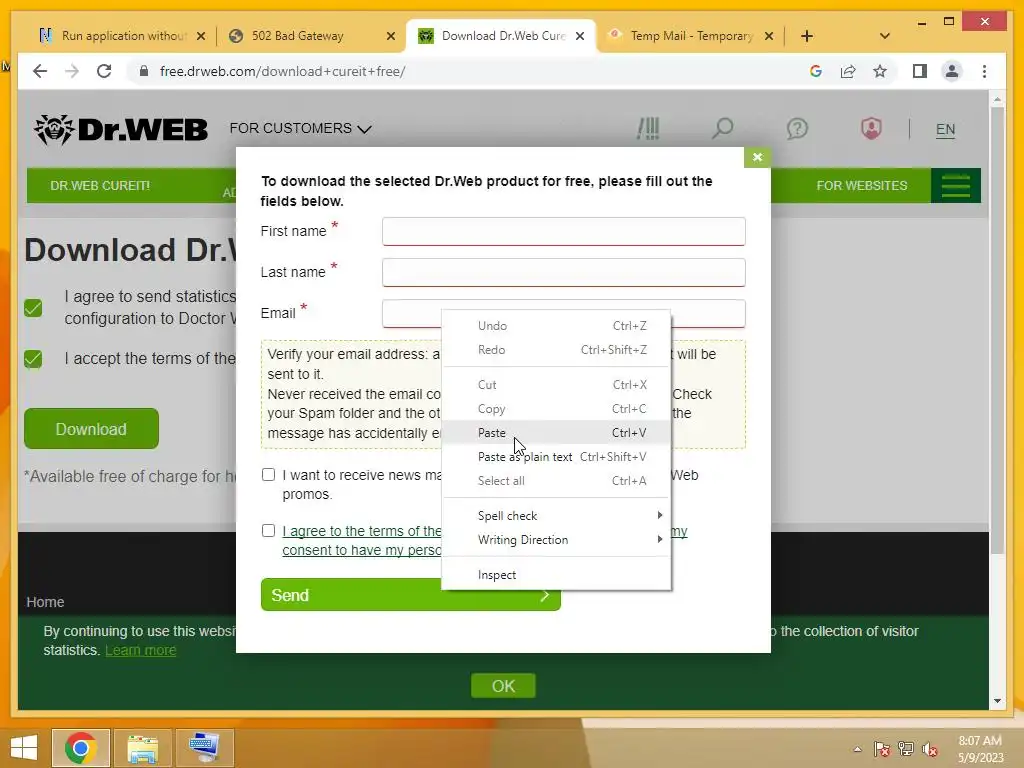Click the OK cookie notice button
Image resolution: width=1024 pixels, height=768 pixels.
(x=503, y=686)
